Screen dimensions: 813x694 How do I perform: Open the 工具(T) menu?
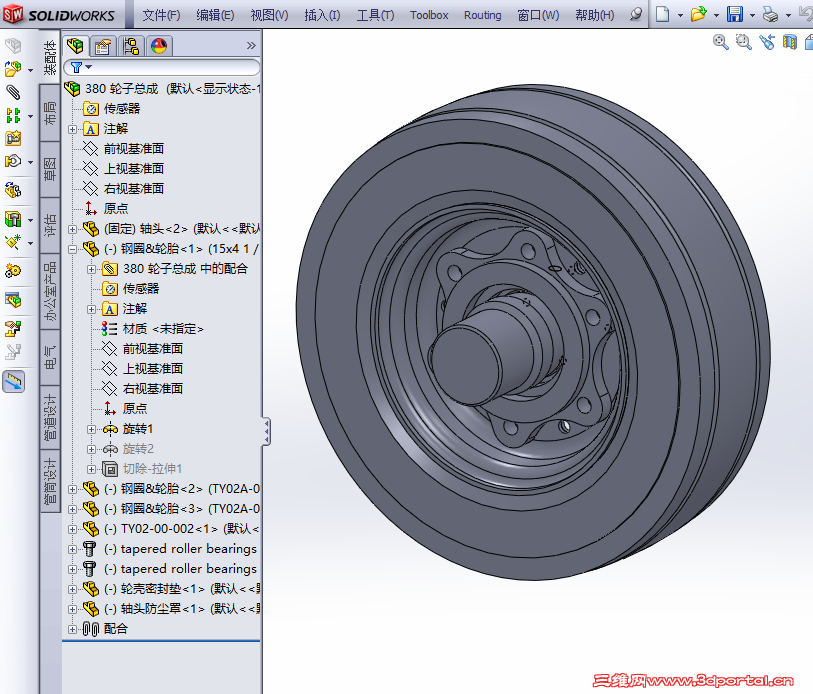coord(375,15)
